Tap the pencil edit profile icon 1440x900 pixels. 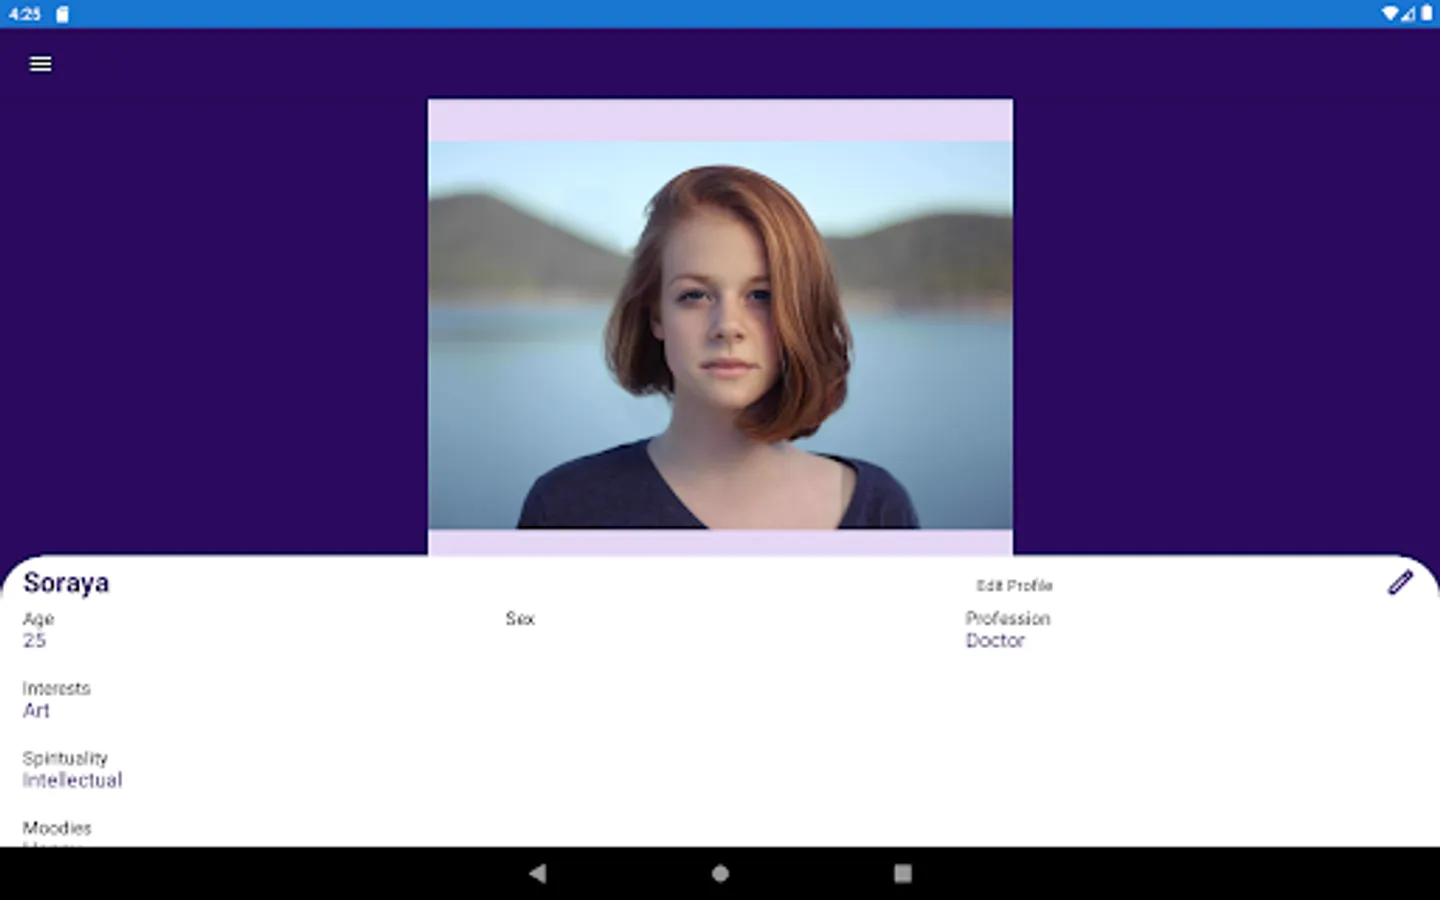[1400, 583]
